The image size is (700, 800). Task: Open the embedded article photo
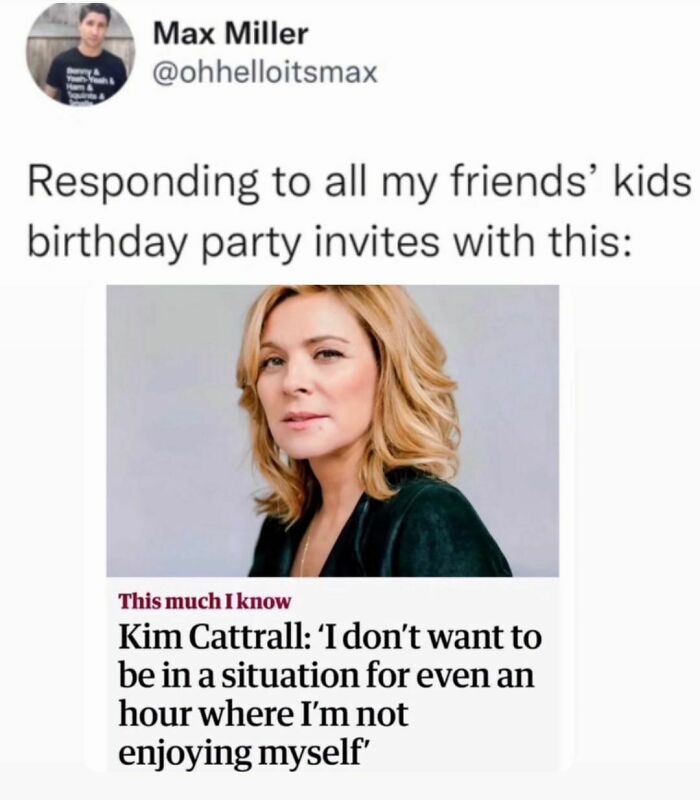(332, 431)
